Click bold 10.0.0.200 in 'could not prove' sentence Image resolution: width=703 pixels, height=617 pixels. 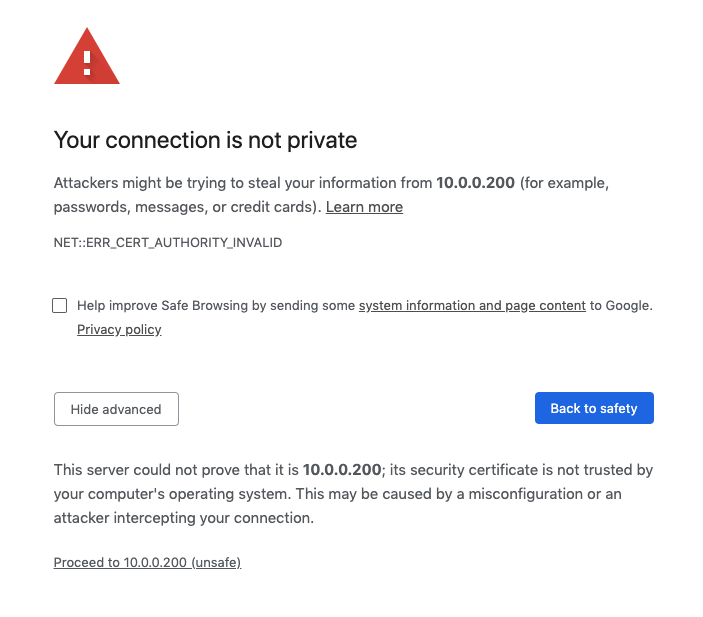click(x=342, y=469)
